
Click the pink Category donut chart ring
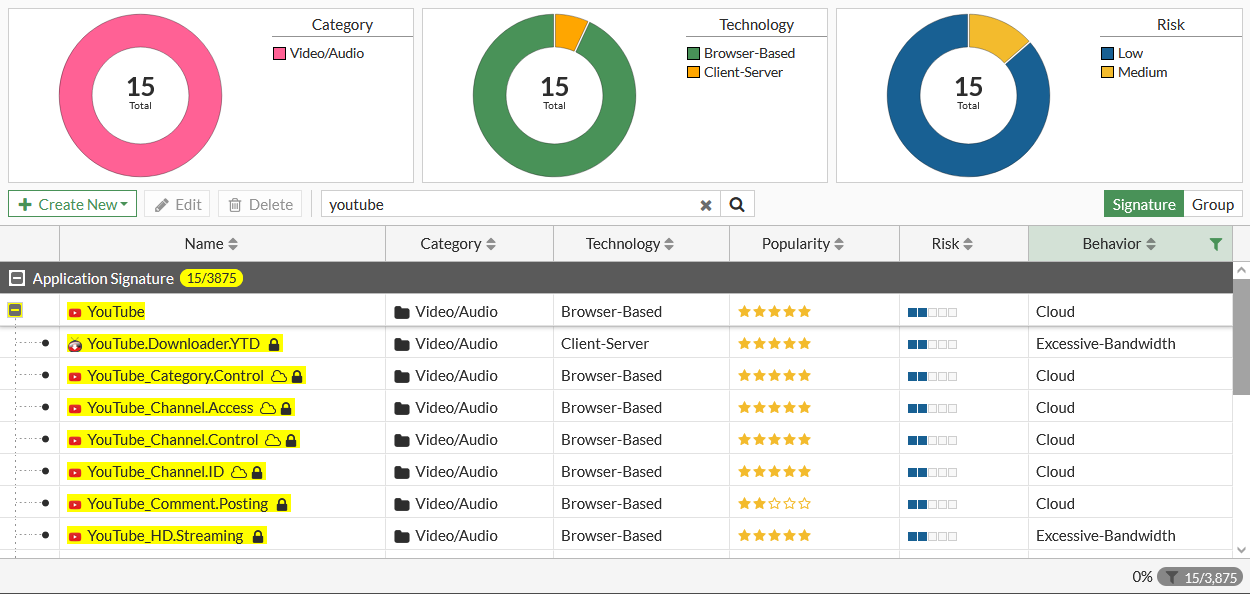point(75,96)
